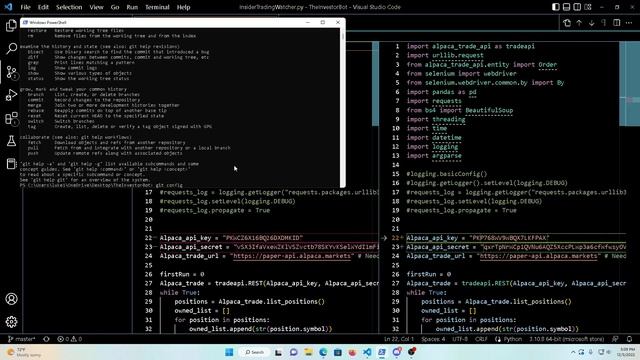Open More Actions ellipsis menu
Screen dimensions: 640x360
click(629, 23)
